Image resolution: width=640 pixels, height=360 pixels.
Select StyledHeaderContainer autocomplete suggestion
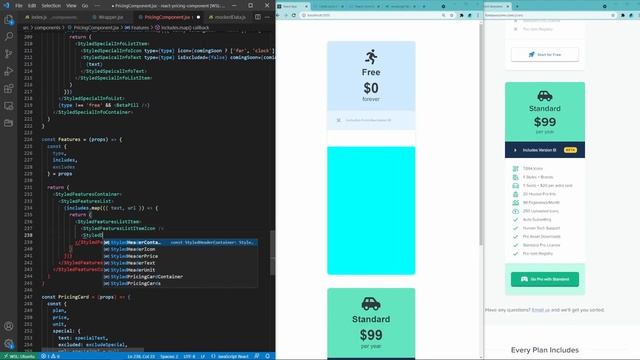point(180,242)
